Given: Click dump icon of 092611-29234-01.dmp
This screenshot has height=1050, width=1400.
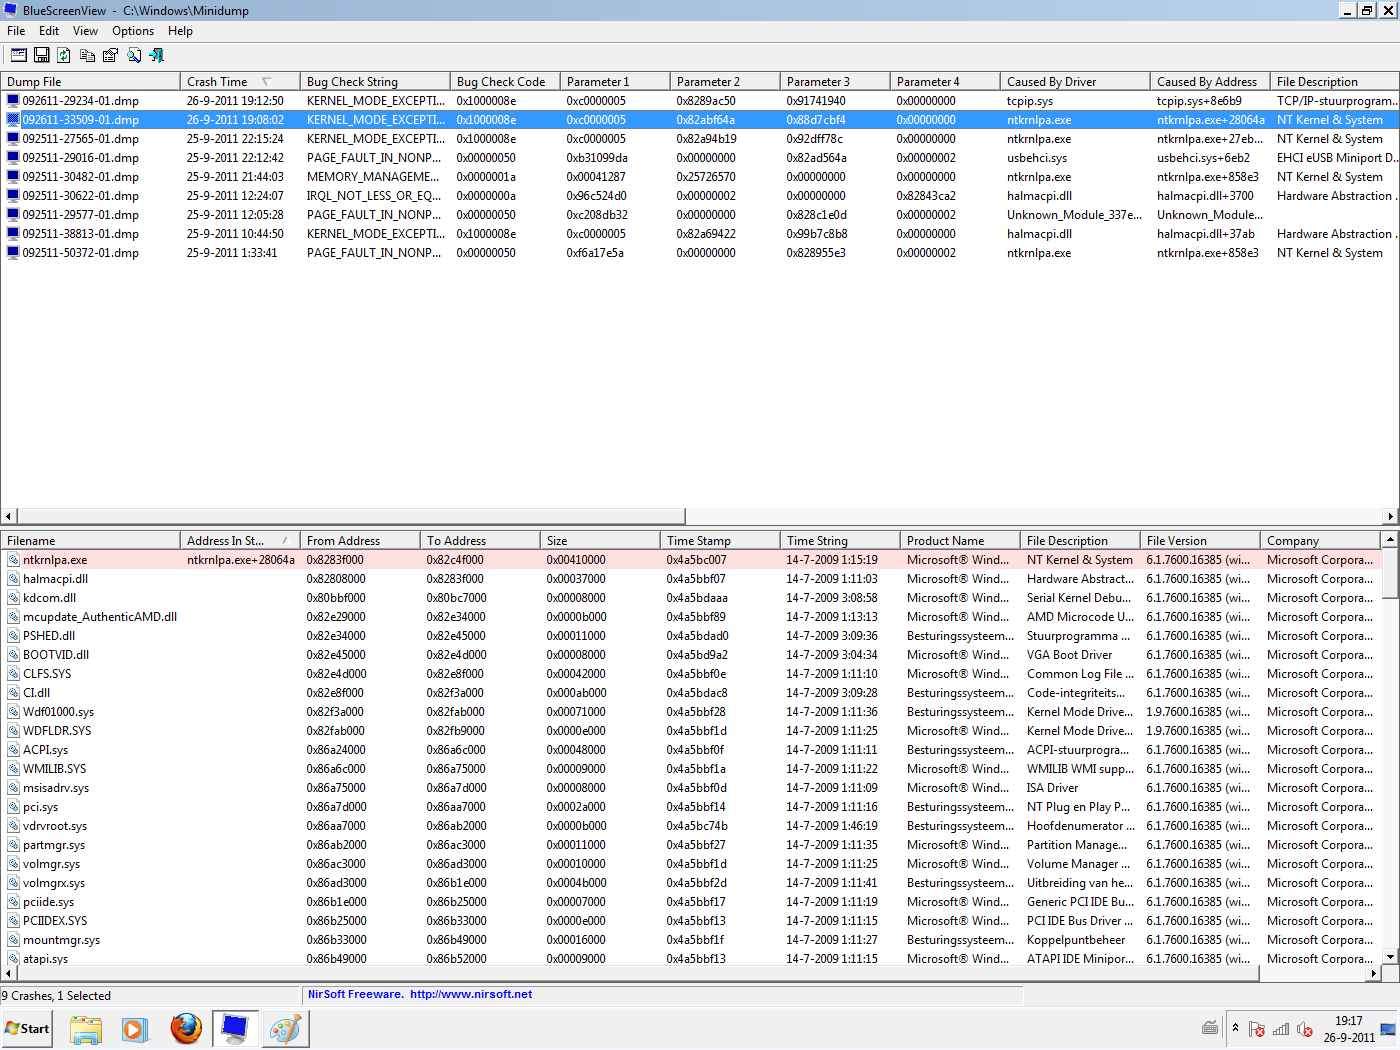Looking at the screenshot, I should tap(13, 101).
